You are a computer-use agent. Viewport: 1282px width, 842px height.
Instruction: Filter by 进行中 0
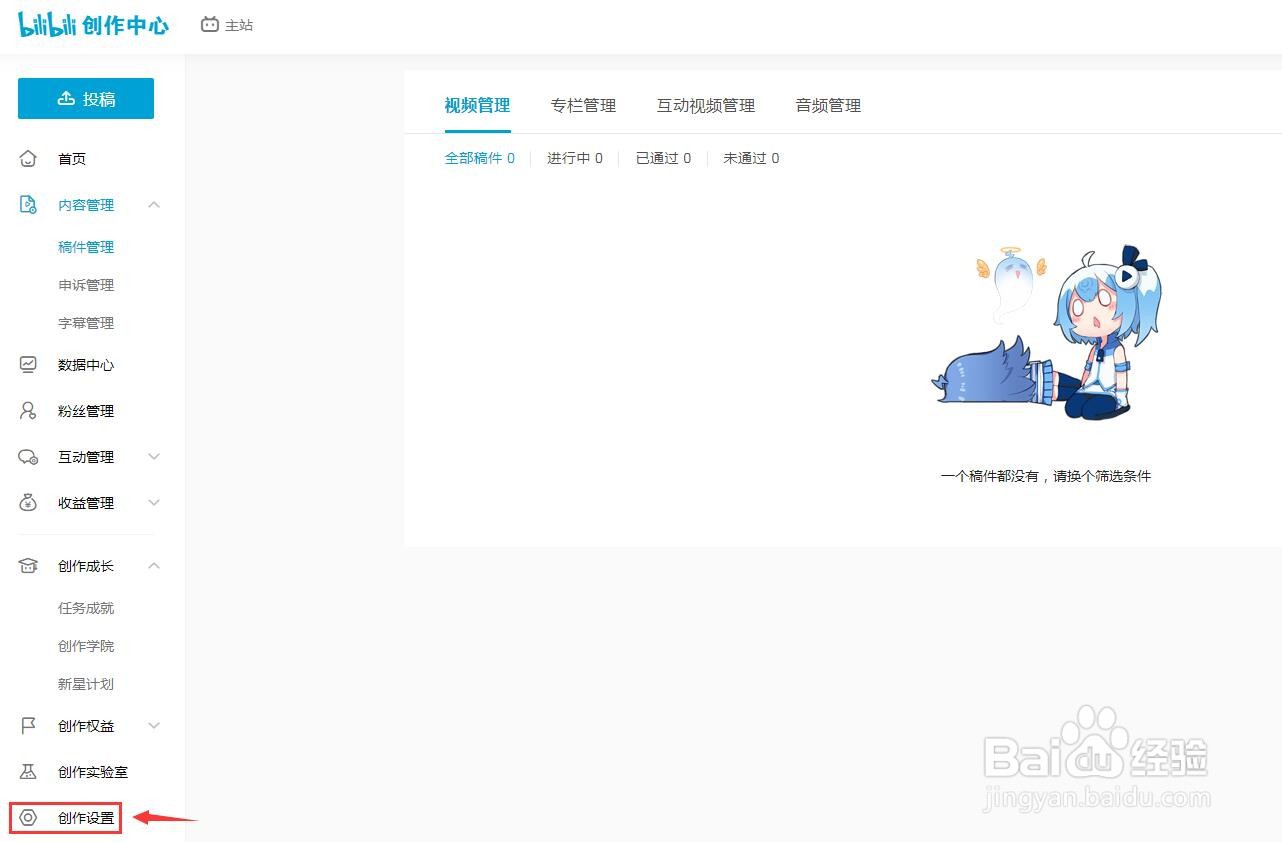point(575,158)
